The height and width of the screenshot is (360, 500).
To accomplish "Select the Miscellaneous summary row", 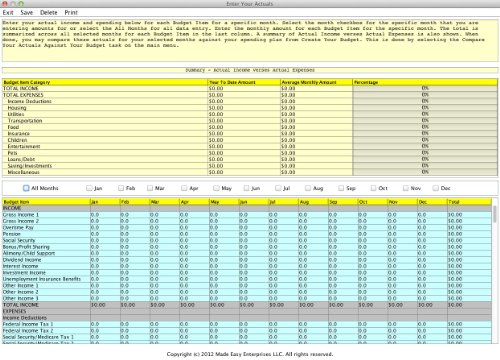I will coord(250,172).
